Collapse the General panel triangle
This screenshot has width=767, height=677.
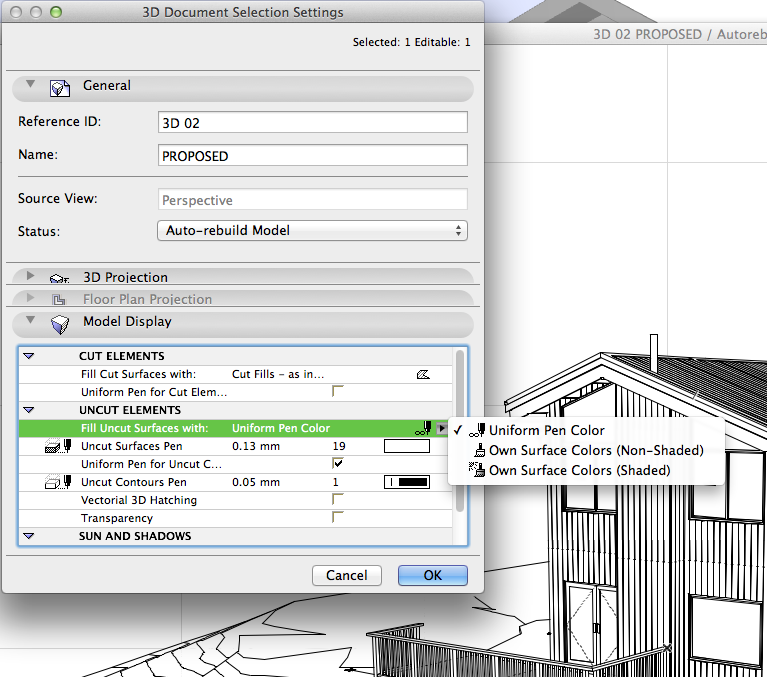pos(30,84)
